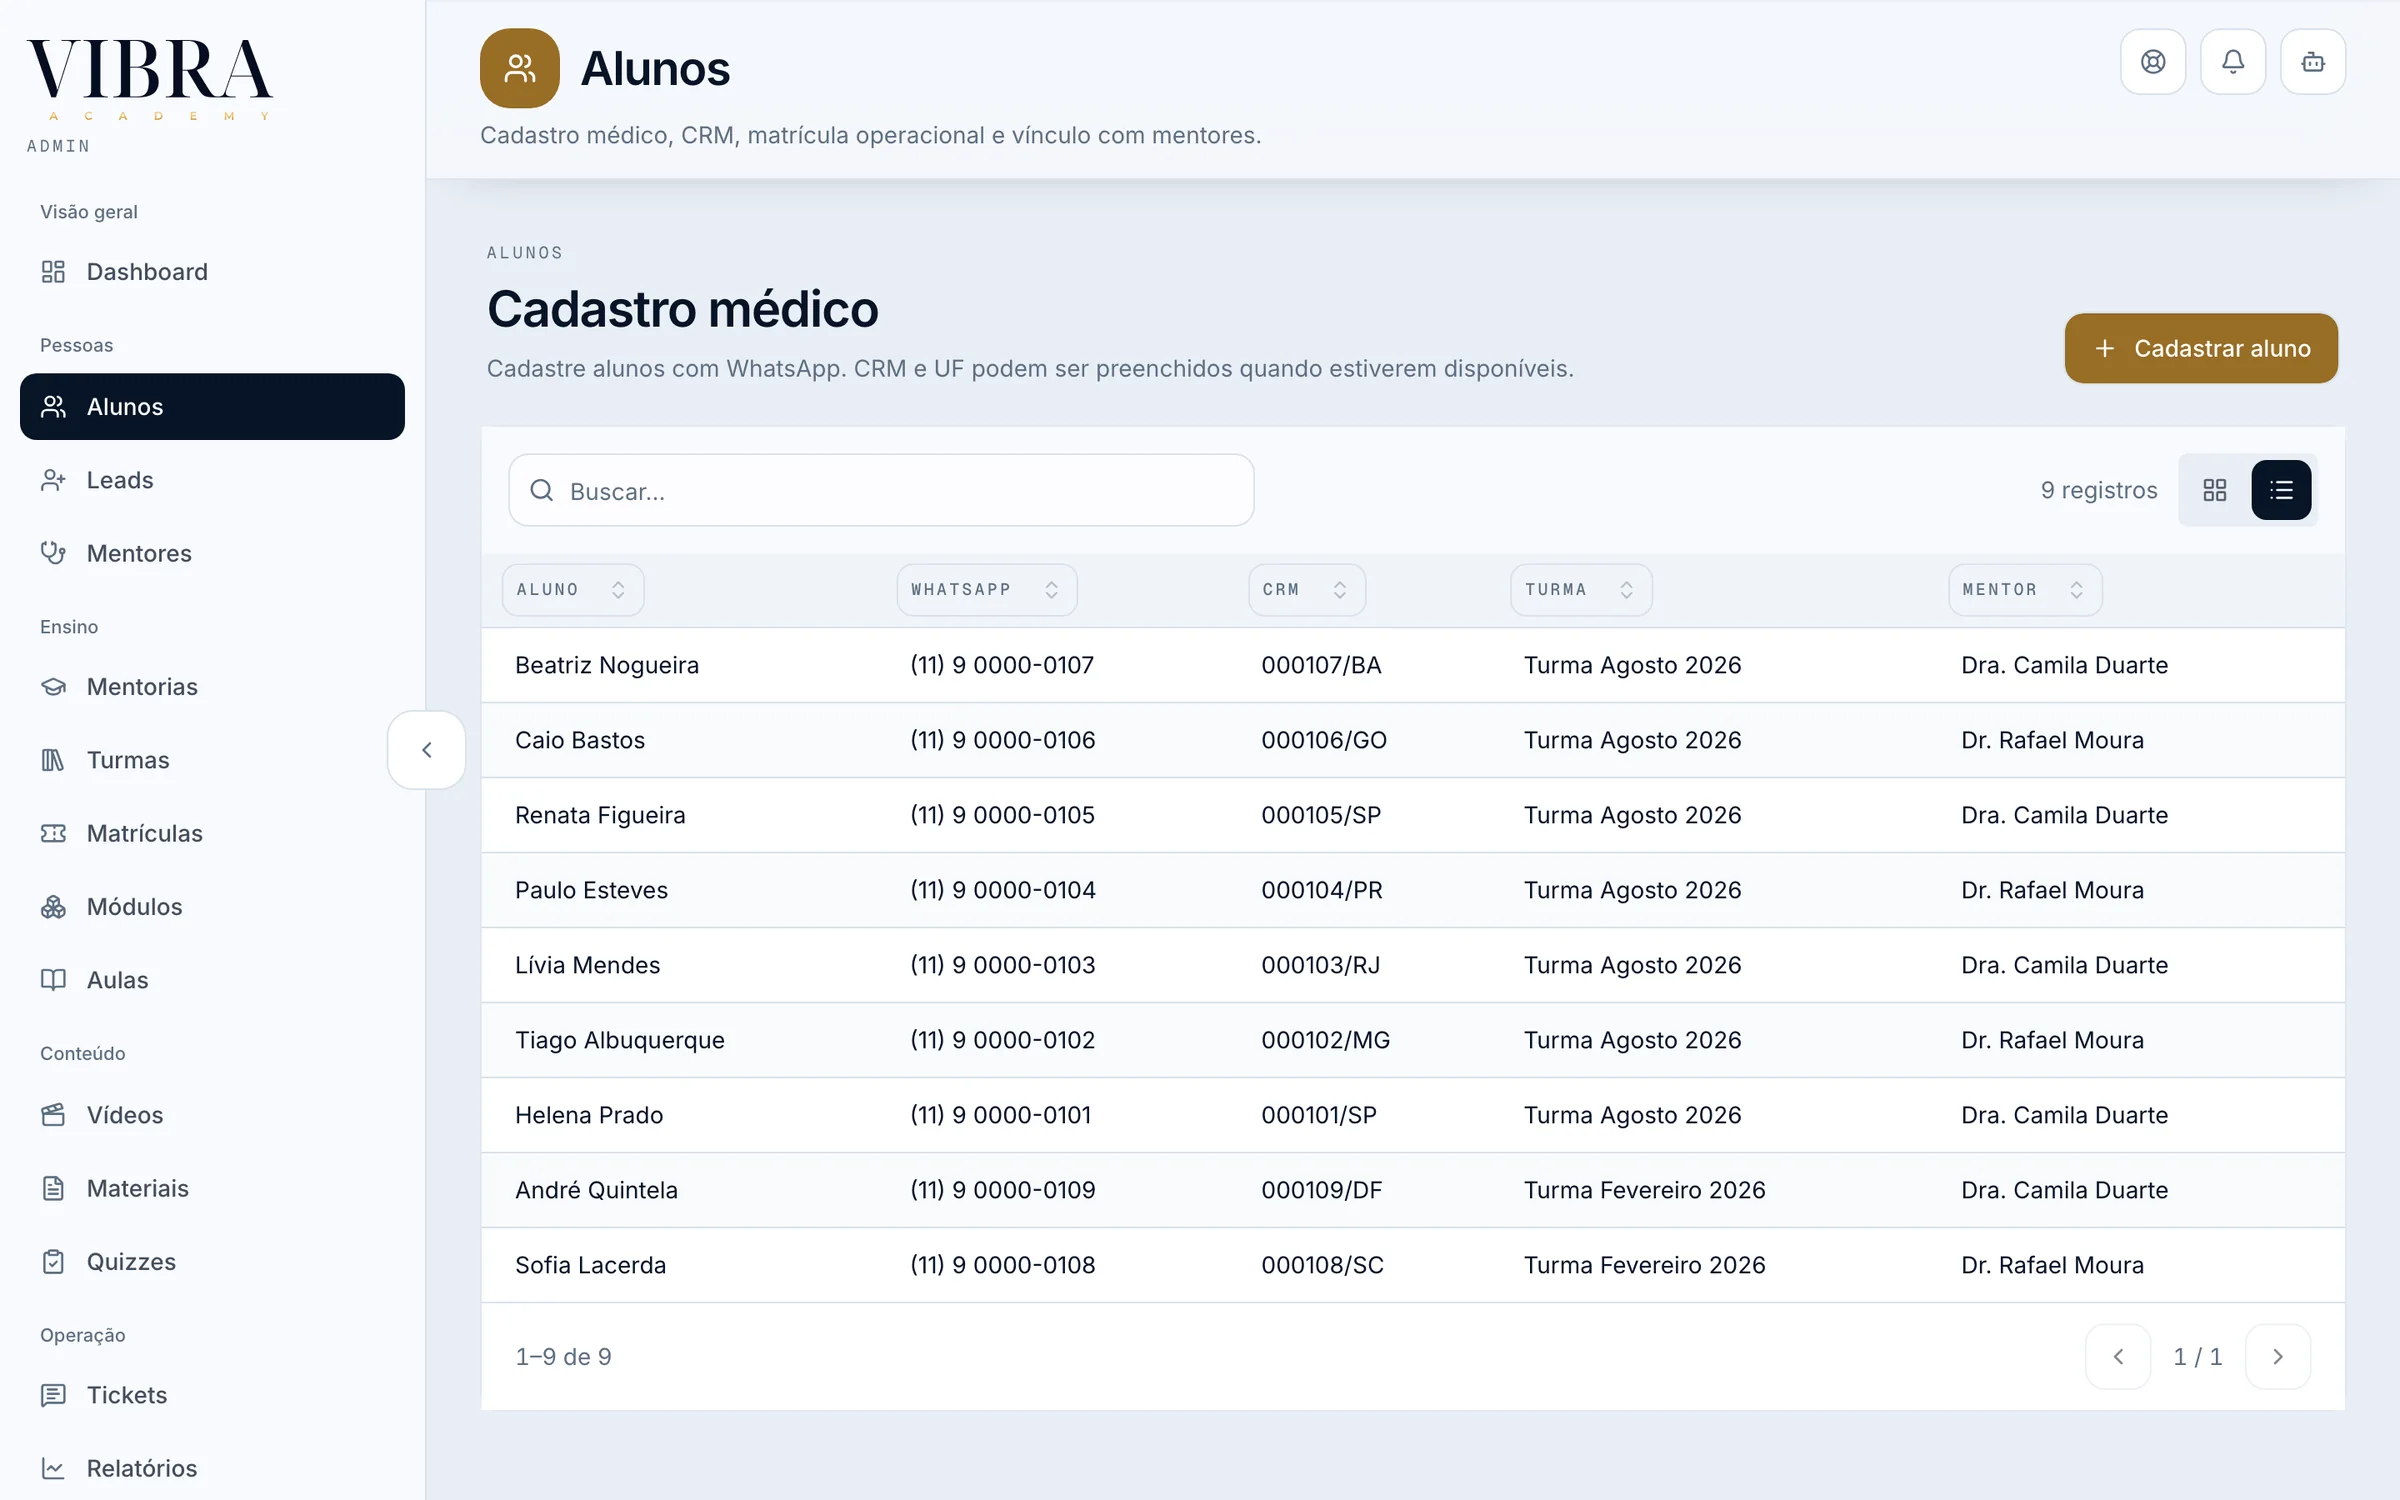Sort table by CRM column

pyautogui.click(x=1306, y=590)
